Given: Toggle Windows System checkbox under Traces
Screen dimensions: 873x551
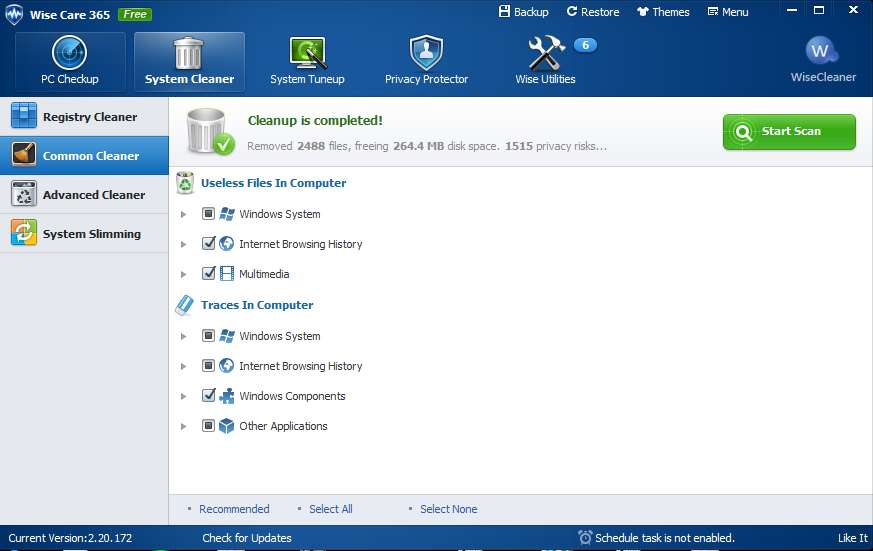Looking at the screenshot, I should point(208,336).
